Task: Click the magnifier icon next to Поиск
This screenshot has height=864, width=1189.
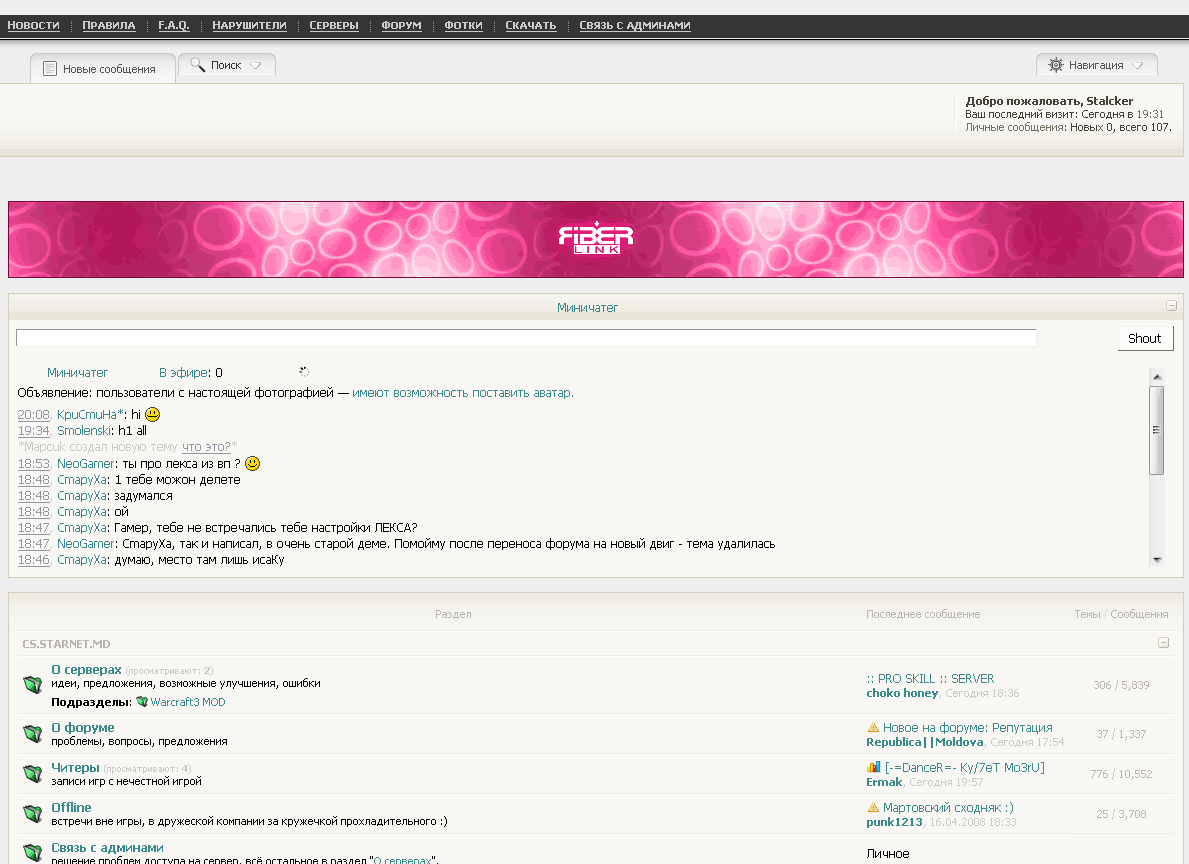Action: pyautogui.click(x=198, y=64)
